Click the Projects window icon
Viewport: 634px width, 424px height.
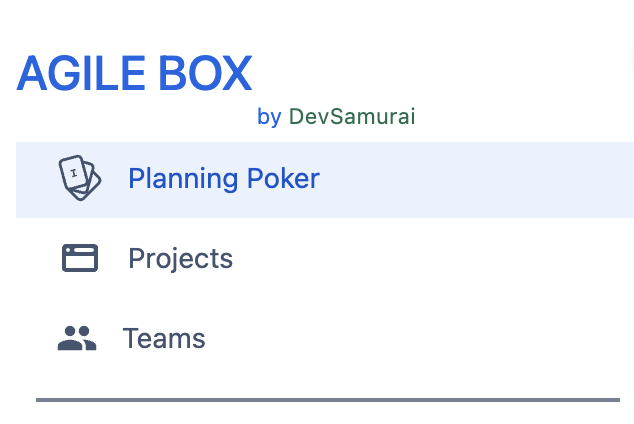(80, 258)
